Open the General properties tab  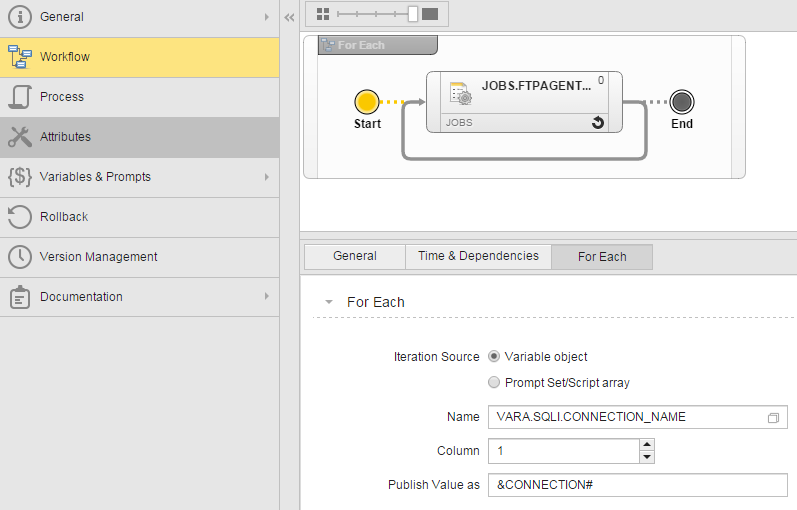coord(354,257)
